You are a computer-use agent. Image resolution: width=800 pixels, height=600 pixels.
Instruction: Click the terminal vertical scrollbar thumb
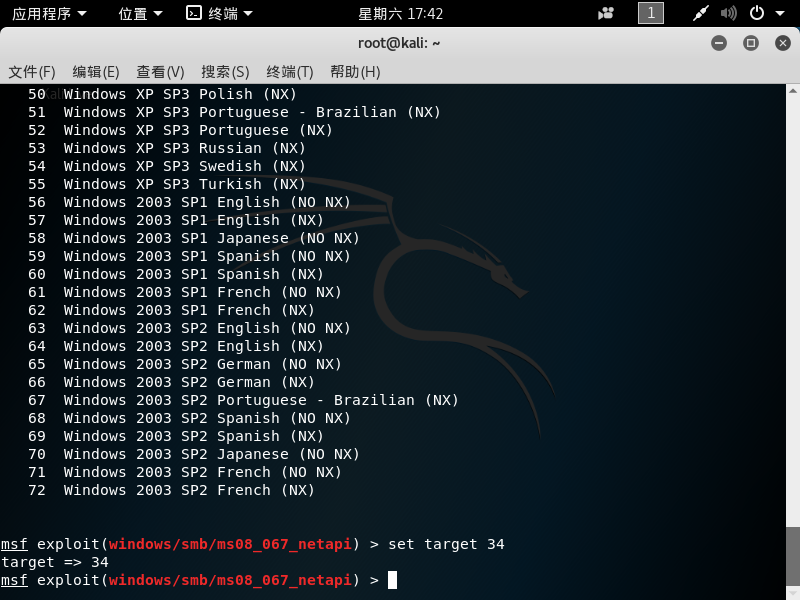click(x=792, y=557)
